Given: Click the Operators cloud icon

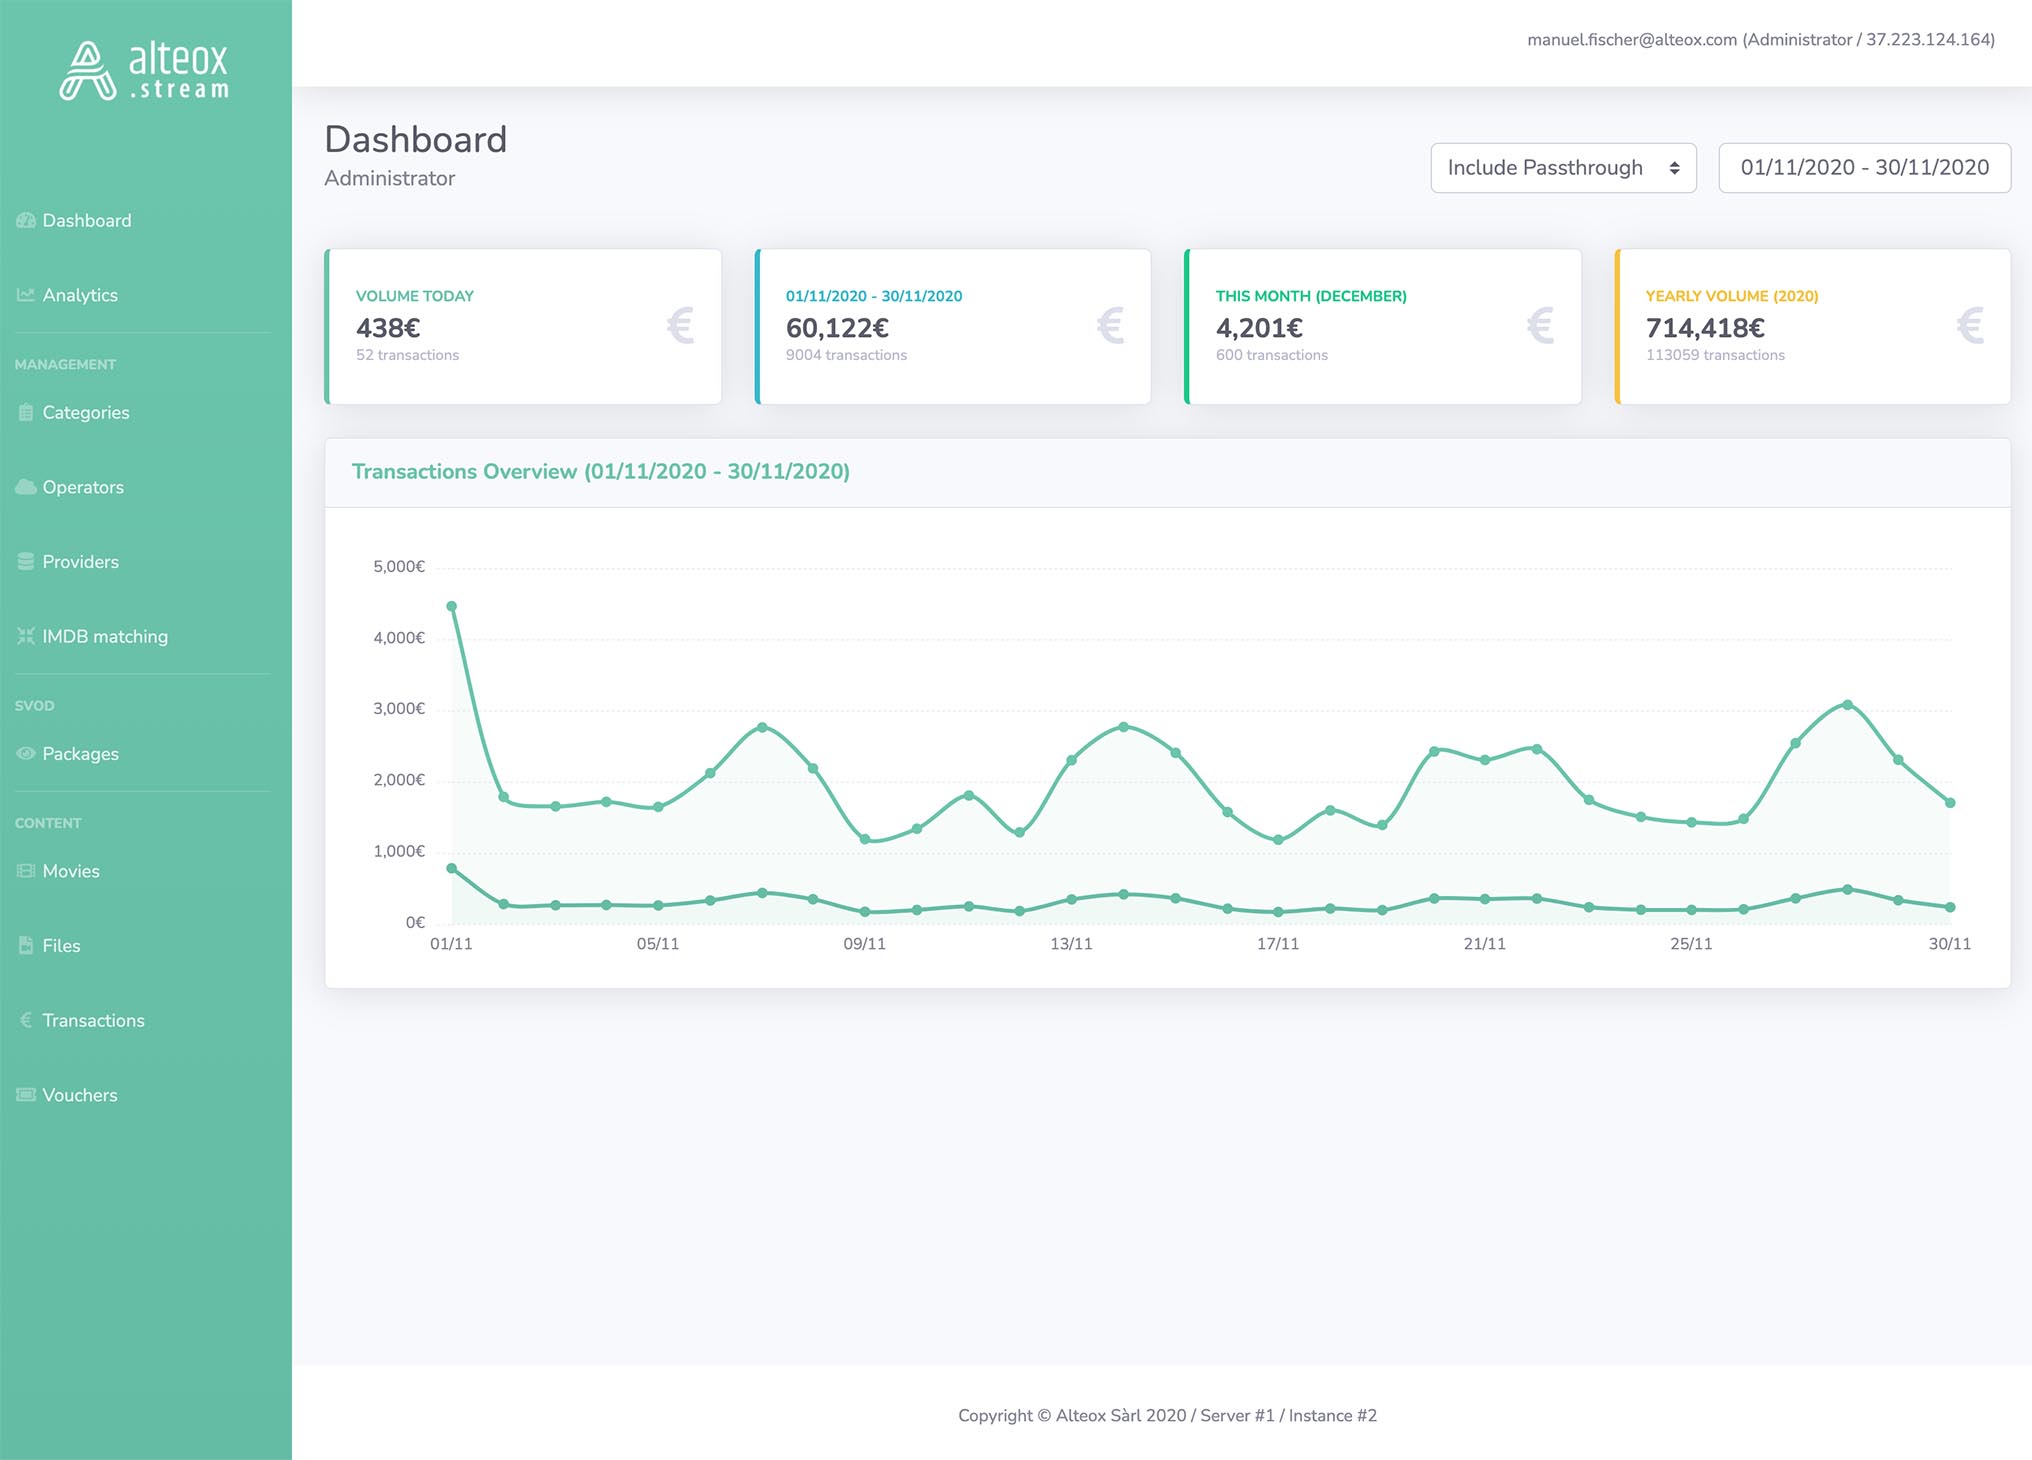Looking at the screenshot, I should 26,487.
